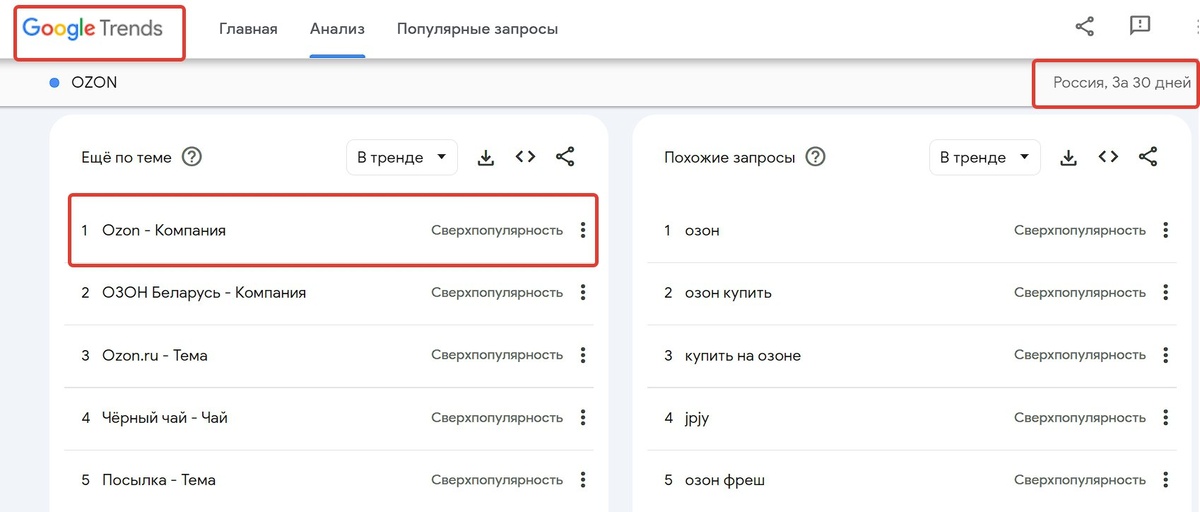The width and height of the screenshot is (1200, 512).
Task: Click the Google Trends logo
Action: click(x=93, y=29)
